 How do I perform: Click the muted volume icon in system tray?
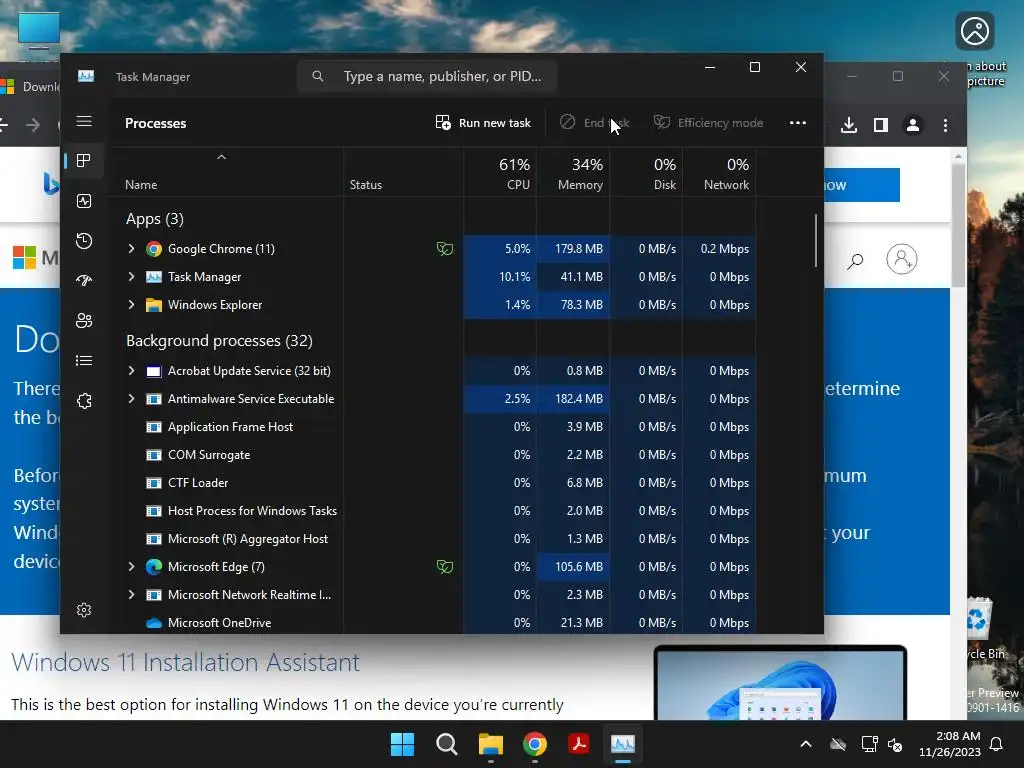pos(895,744)
